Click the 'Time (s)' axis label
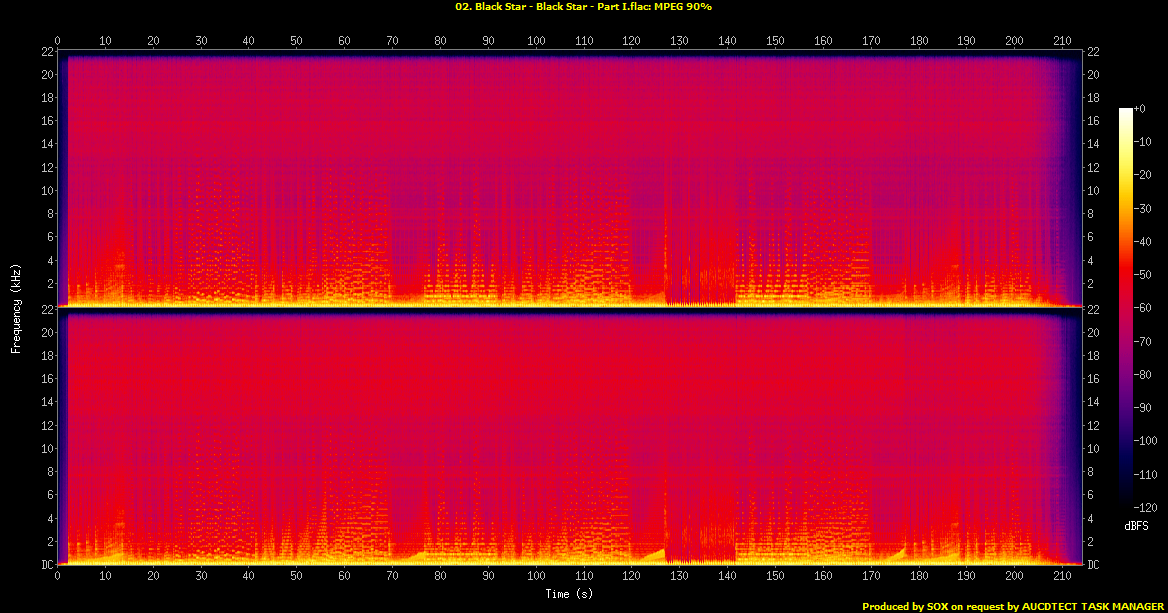 [x=569, y=594]
